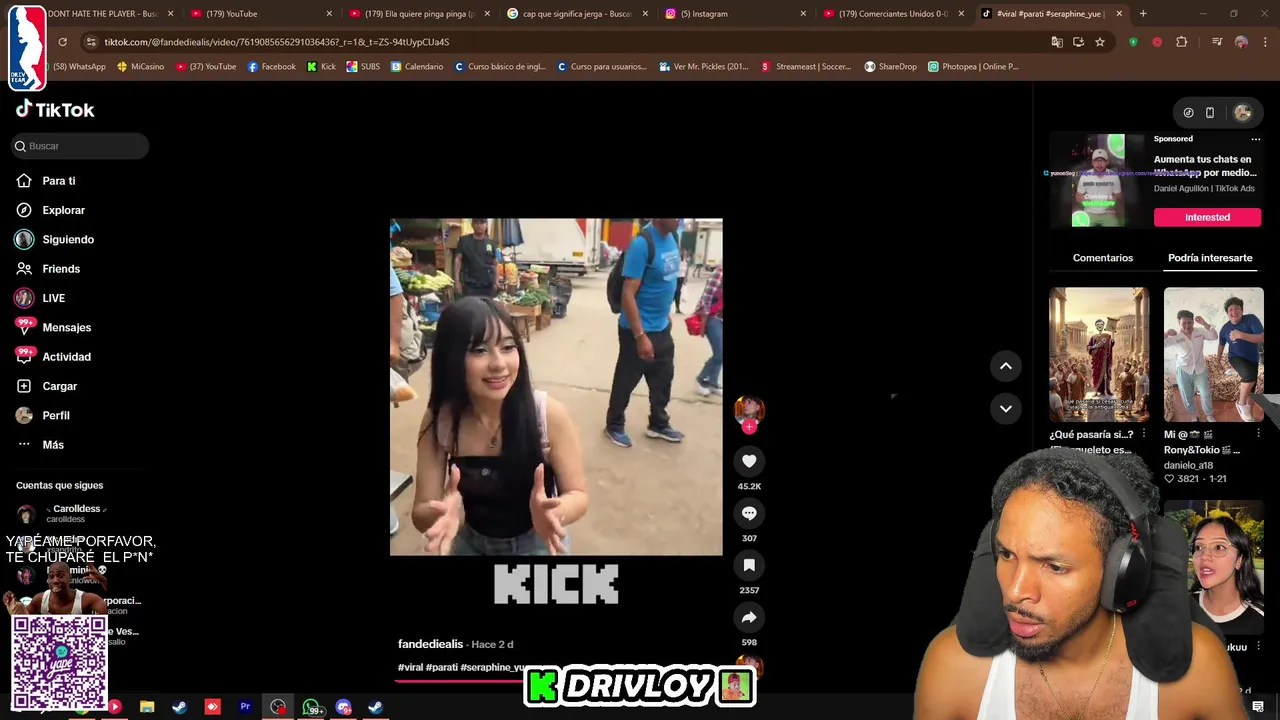Open the Friends section
This screenshot has width=1280, height=720.
click(x=47, y=269)
